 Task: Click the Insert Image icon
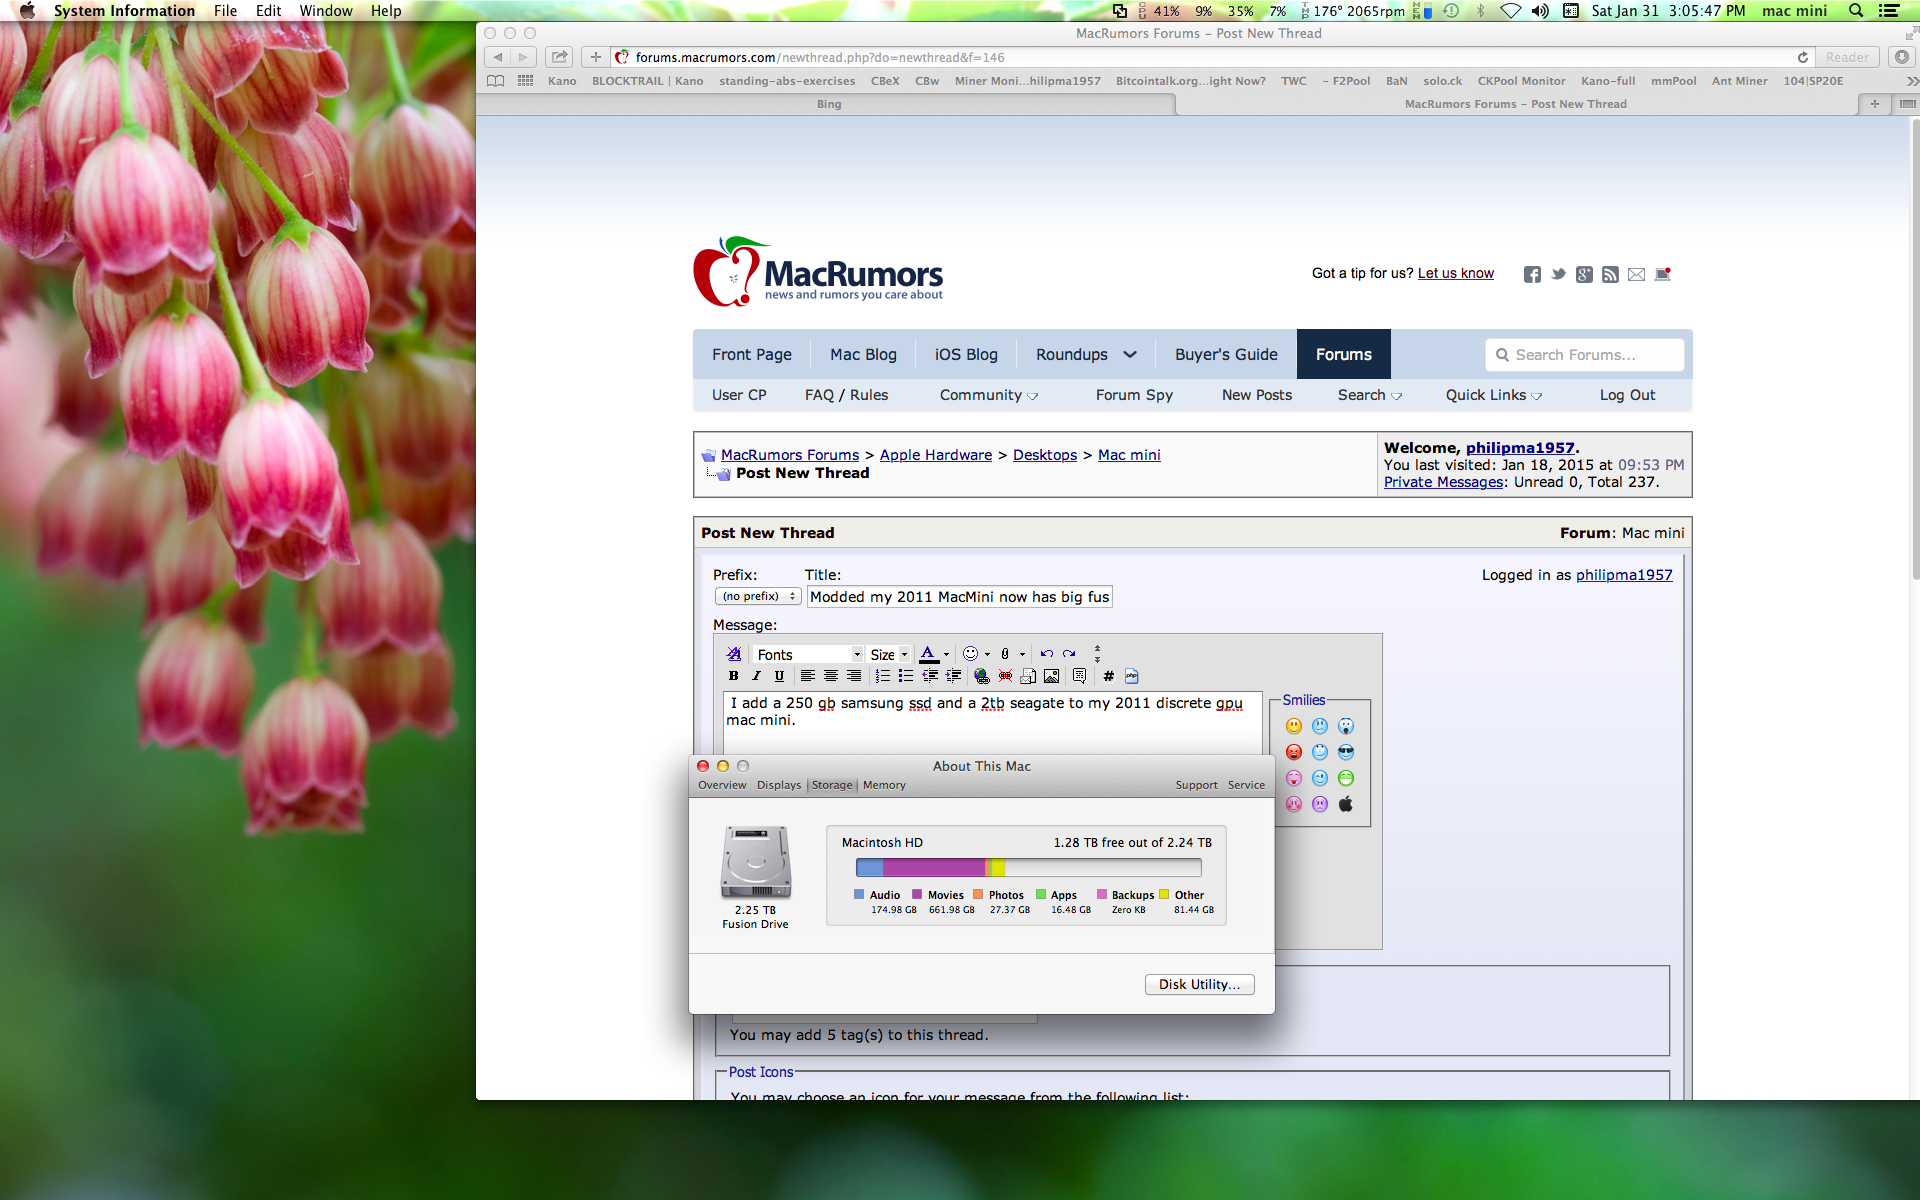click(1052, 676)
